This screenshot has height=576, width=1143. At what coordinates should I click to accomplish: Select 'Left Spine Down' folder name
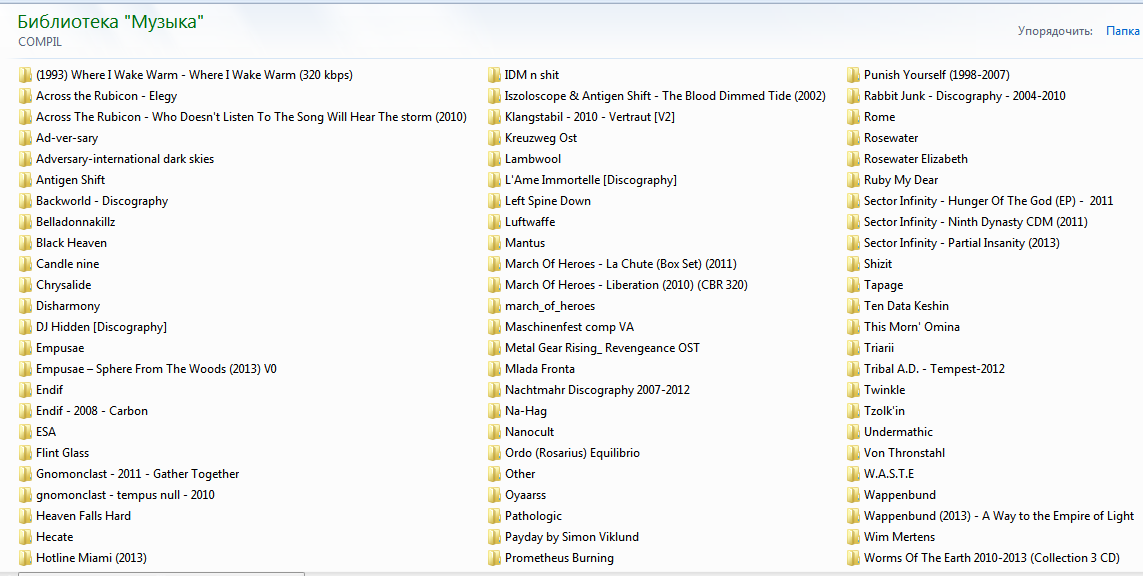[x=547, y=201]
